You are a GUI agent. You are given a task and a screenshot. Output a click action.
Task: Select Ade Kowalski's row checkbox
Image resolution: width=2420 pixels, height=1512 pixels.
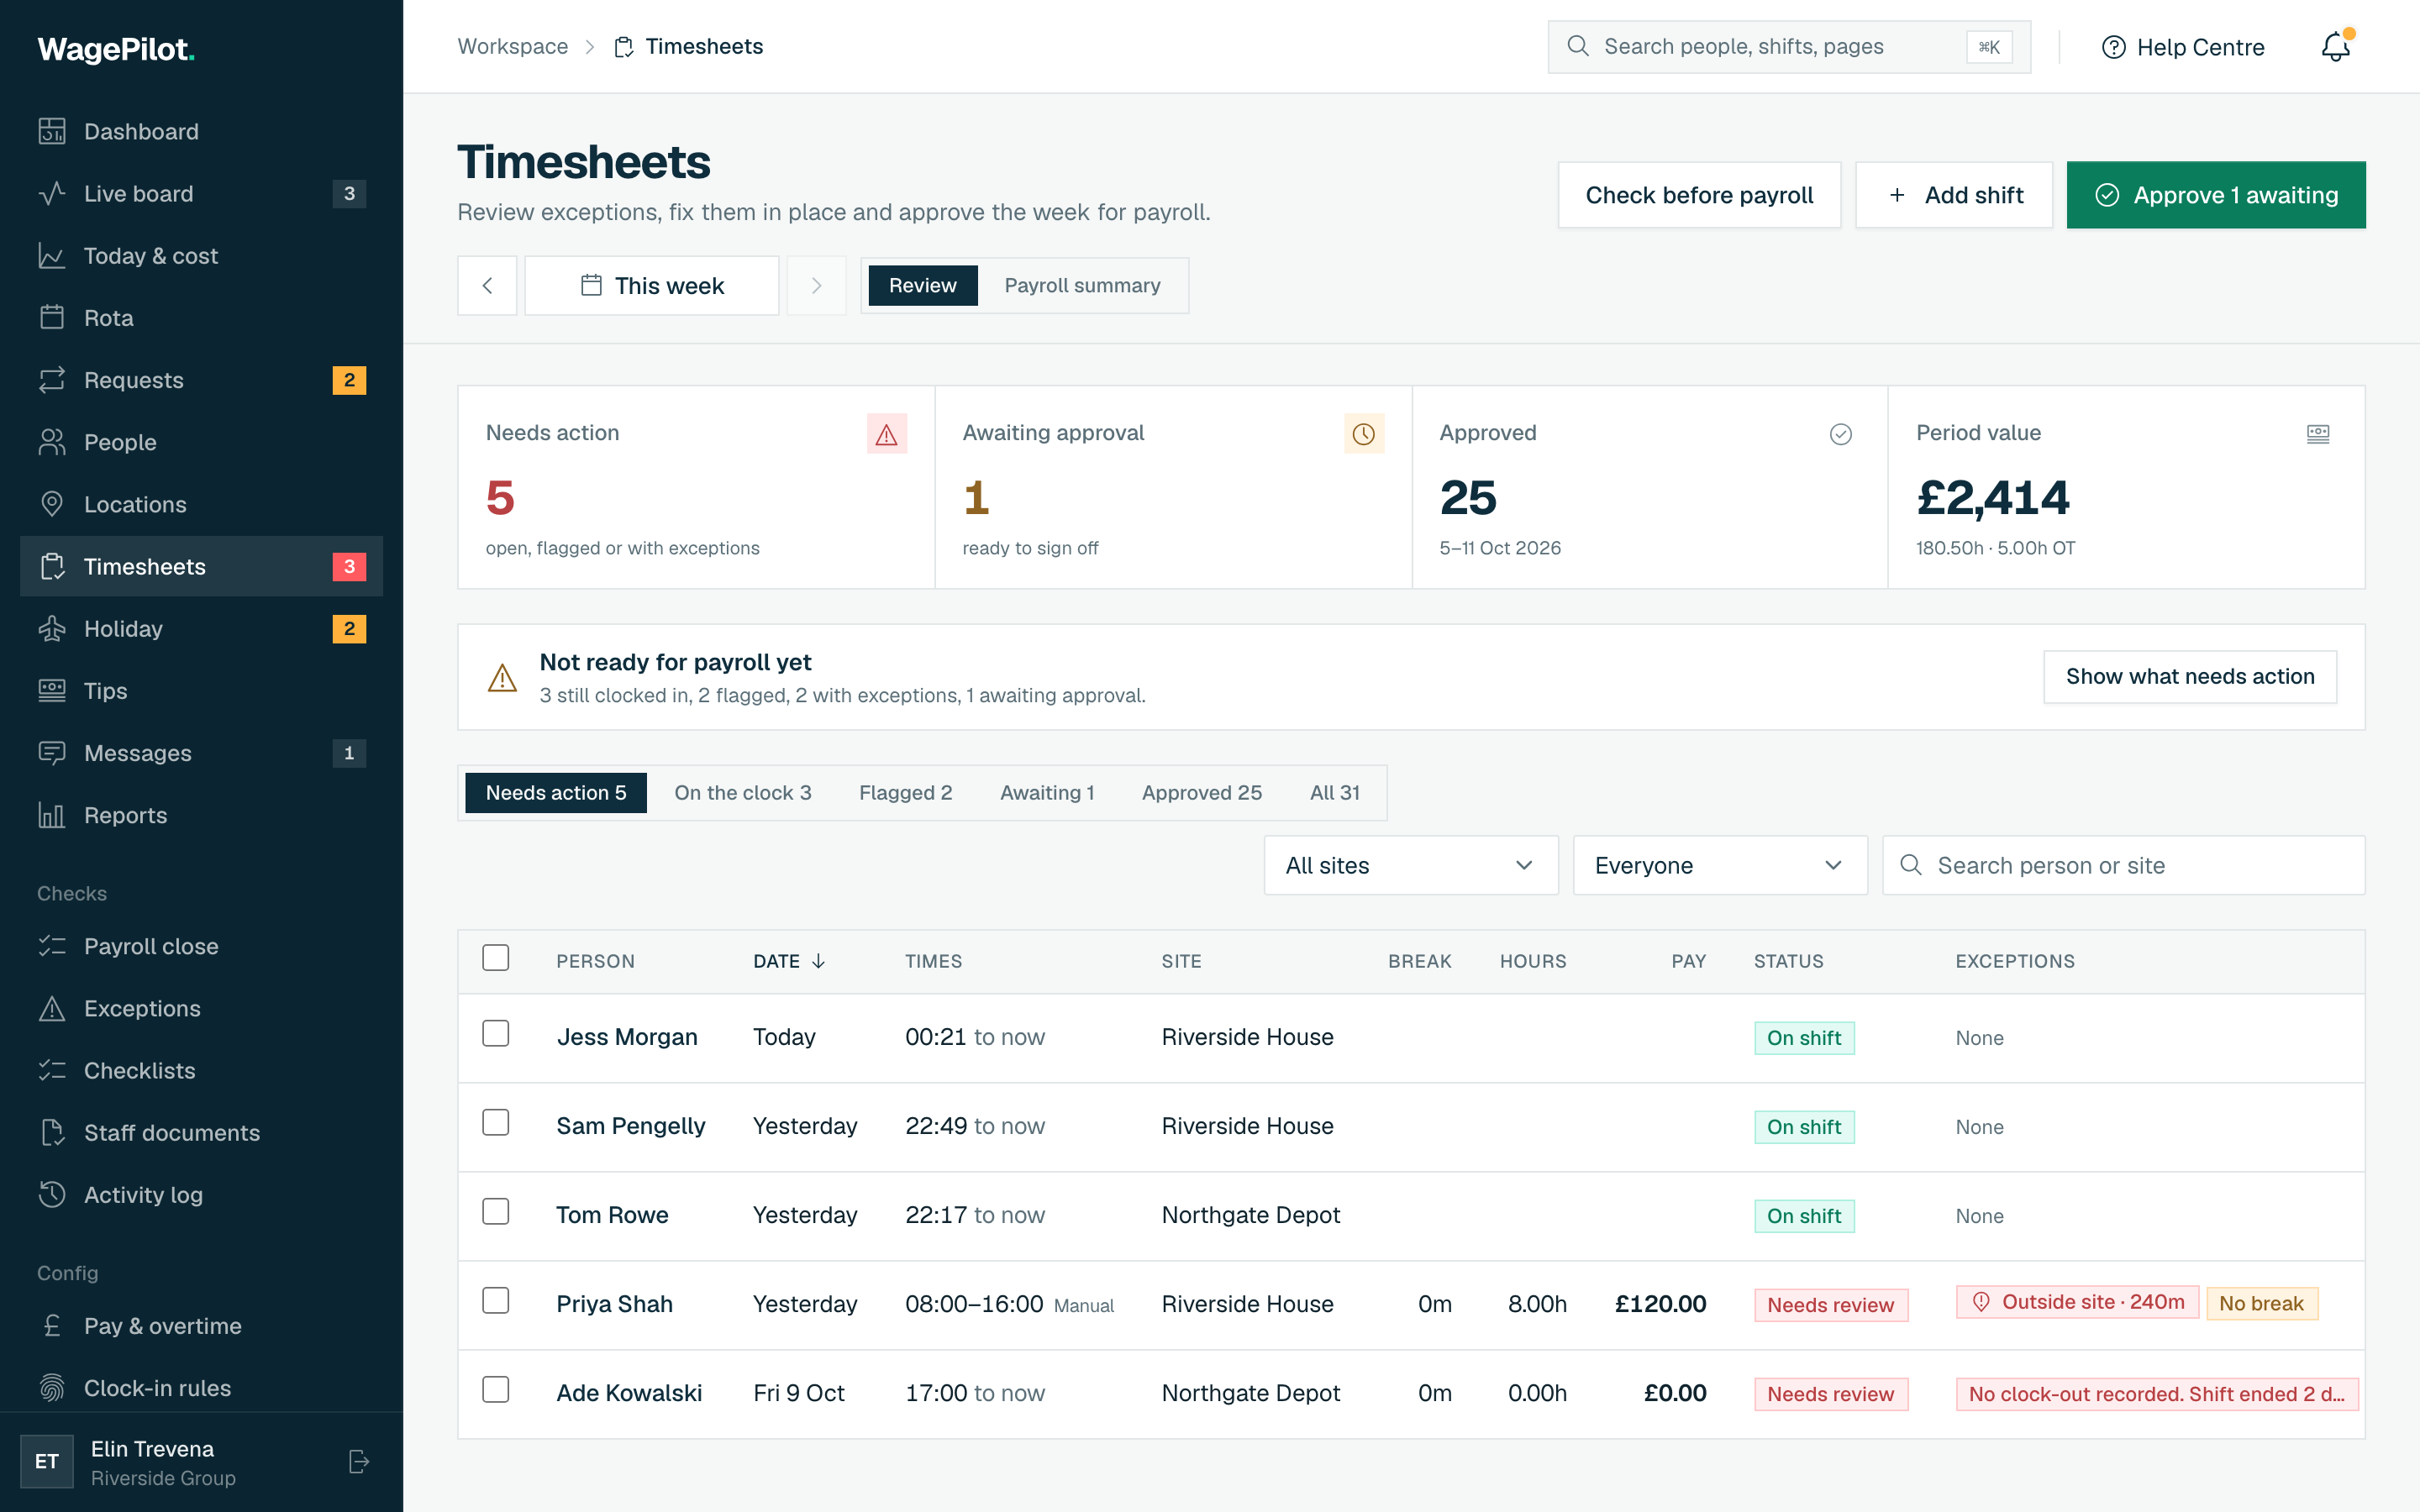(x=496, y=1389)
